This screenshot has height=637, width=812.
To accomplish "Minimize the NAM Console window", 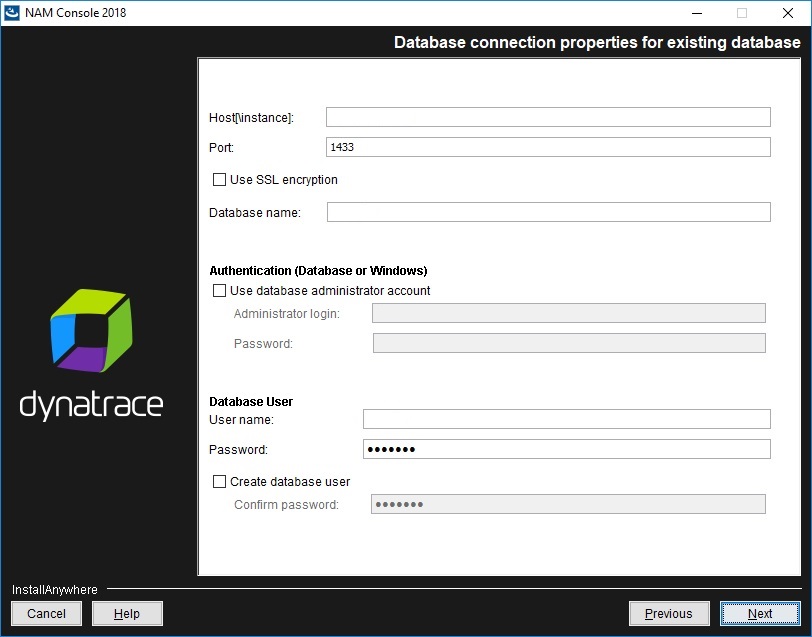I will coord(697,13).
